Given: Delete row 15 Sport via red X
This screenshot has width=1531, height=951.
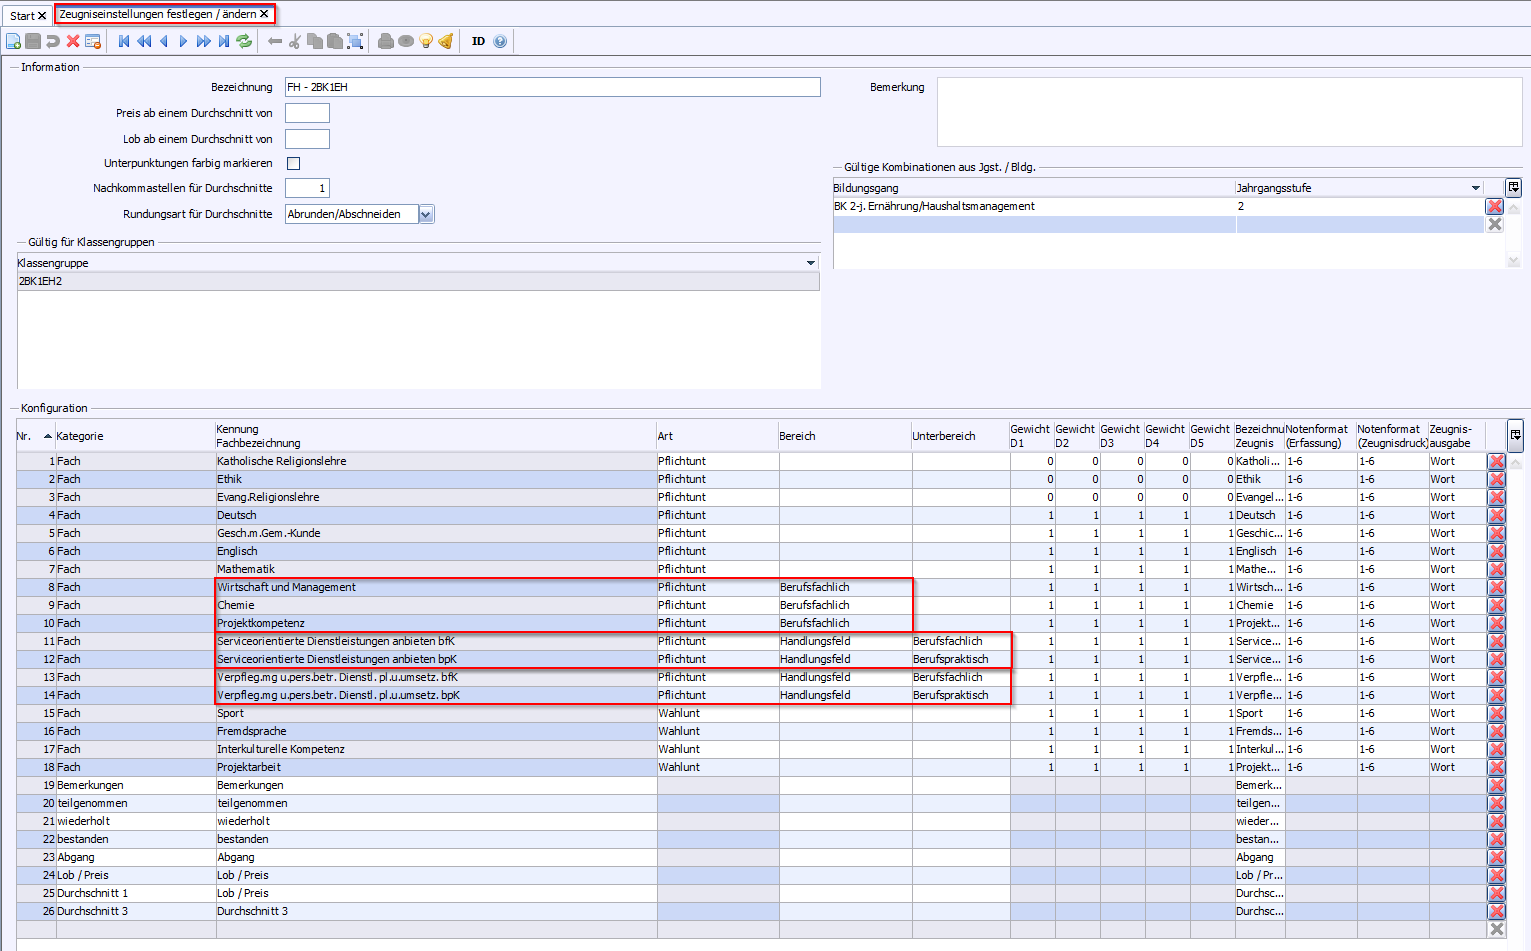Looking at the screenshot, I should 1496,713.
